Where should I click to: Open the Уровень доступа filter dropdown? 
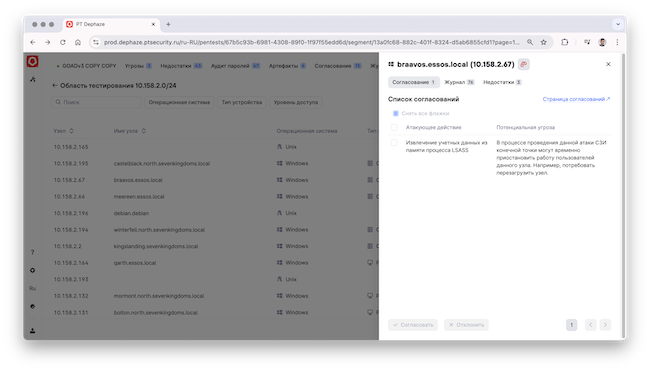point(296,102)
